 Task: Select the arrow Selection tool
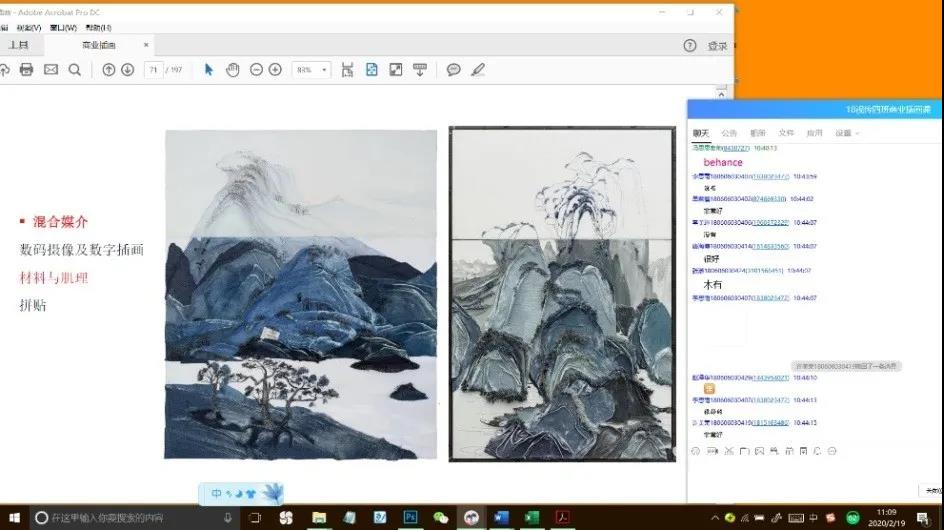(209, 70)
